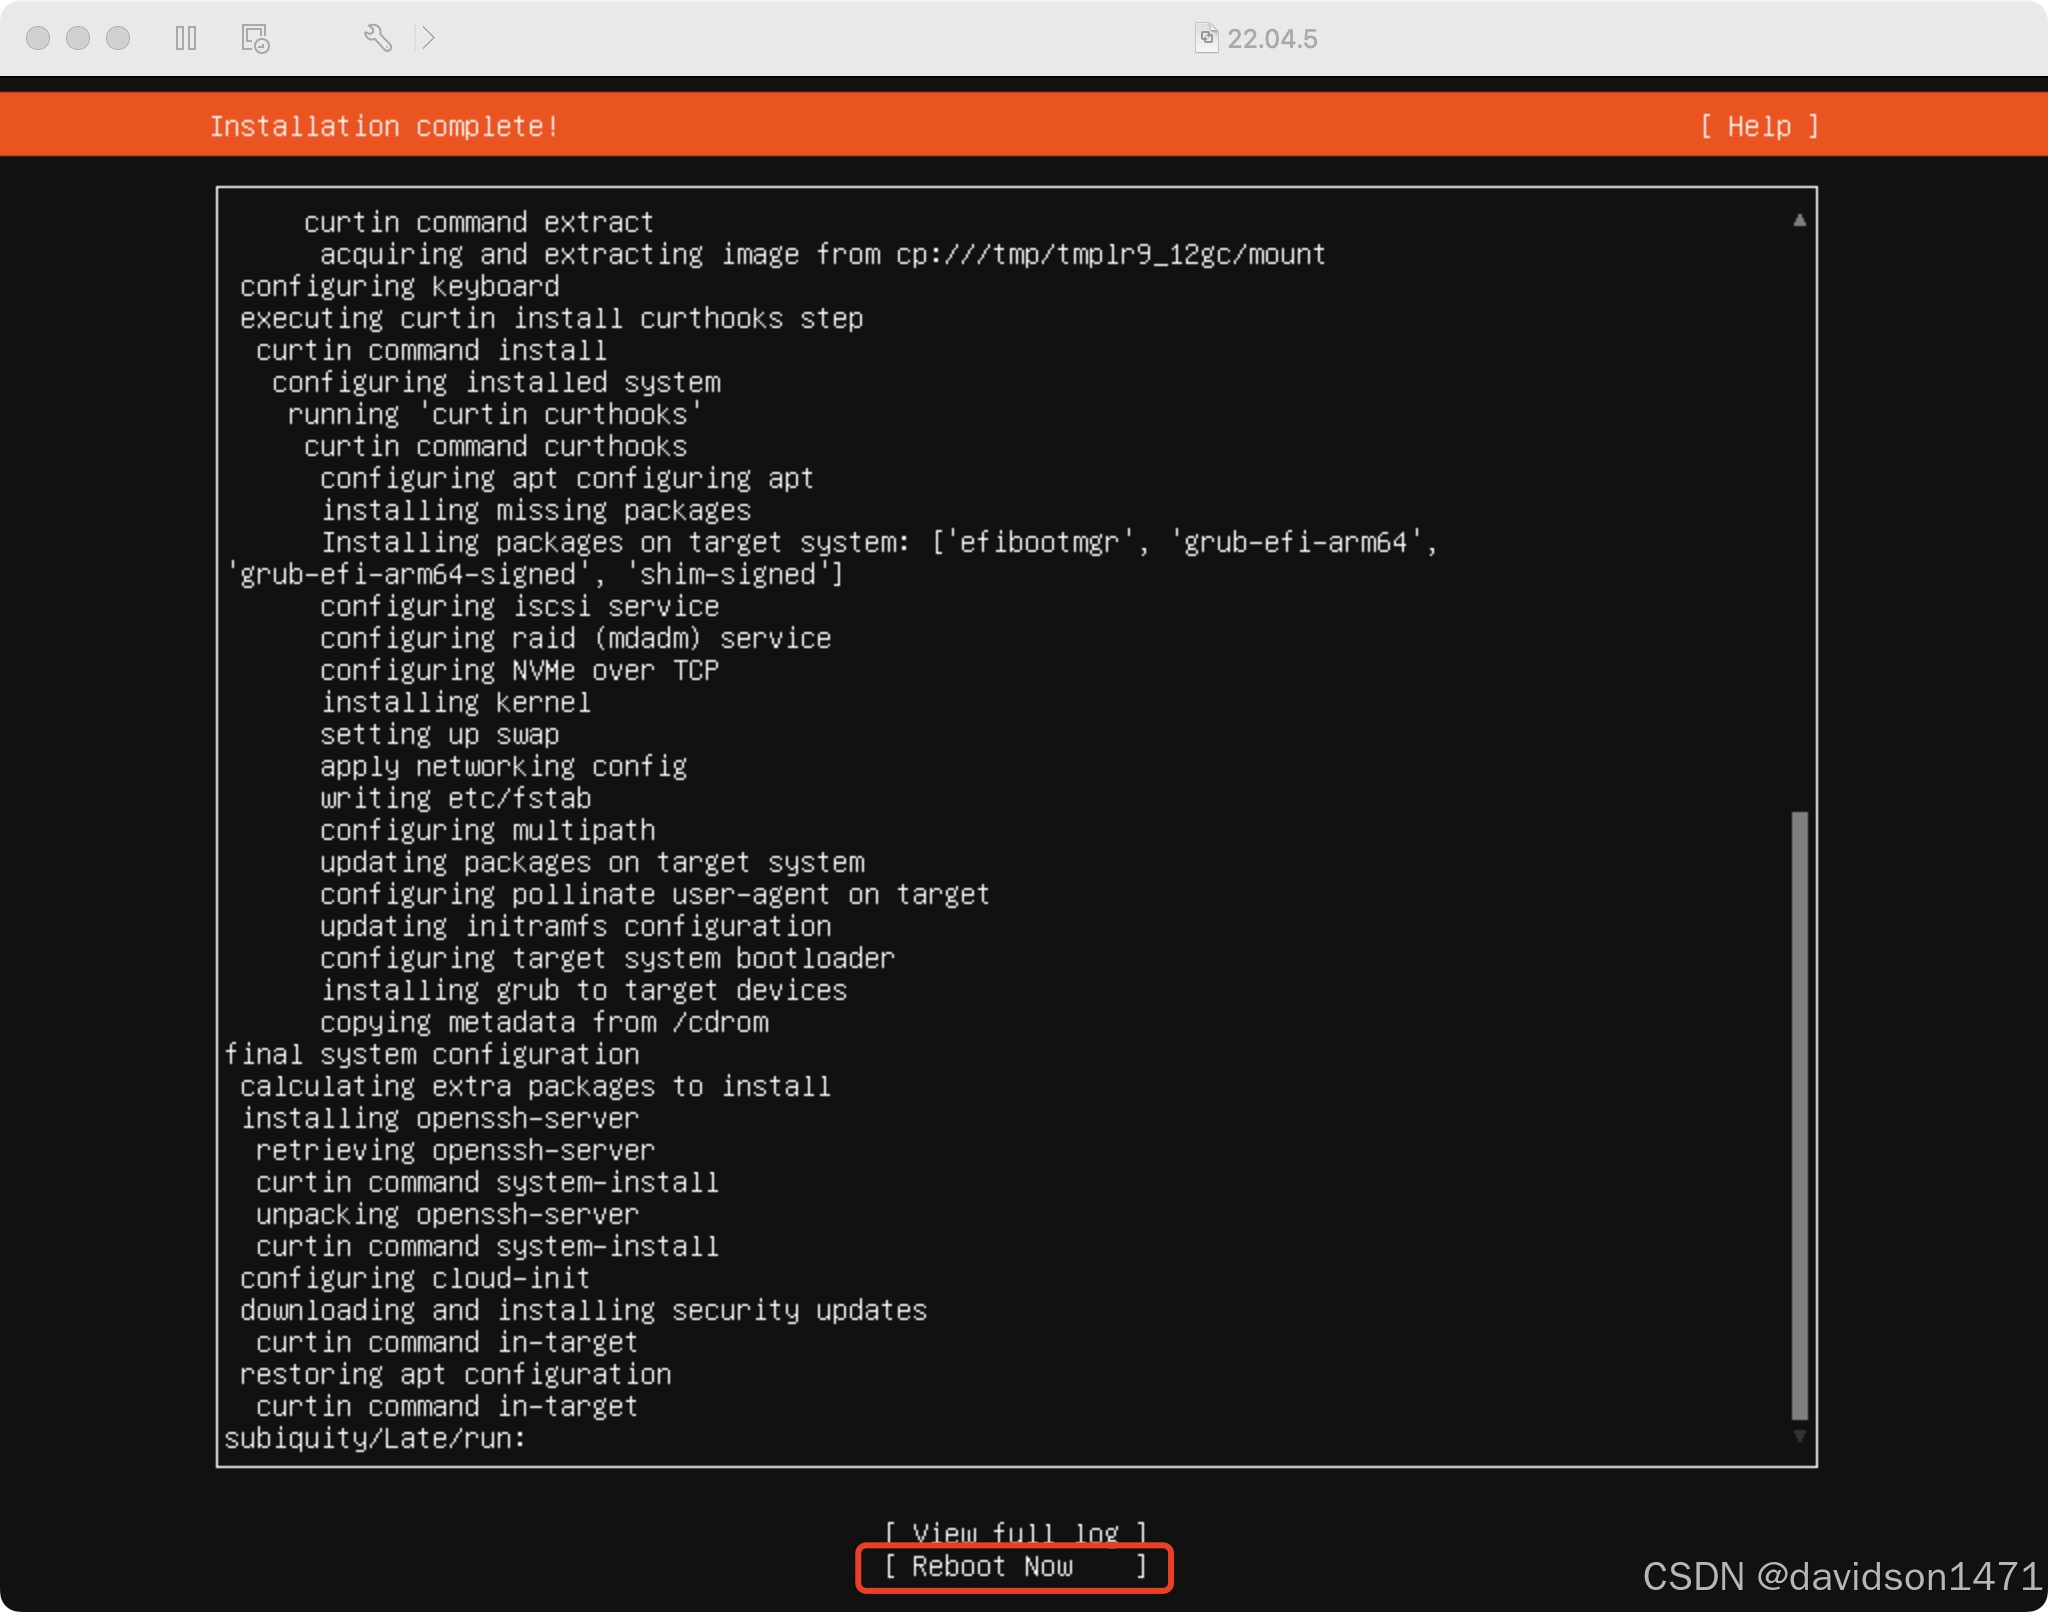
Task: Pause the virtual machine
Action: pos(186,38)
